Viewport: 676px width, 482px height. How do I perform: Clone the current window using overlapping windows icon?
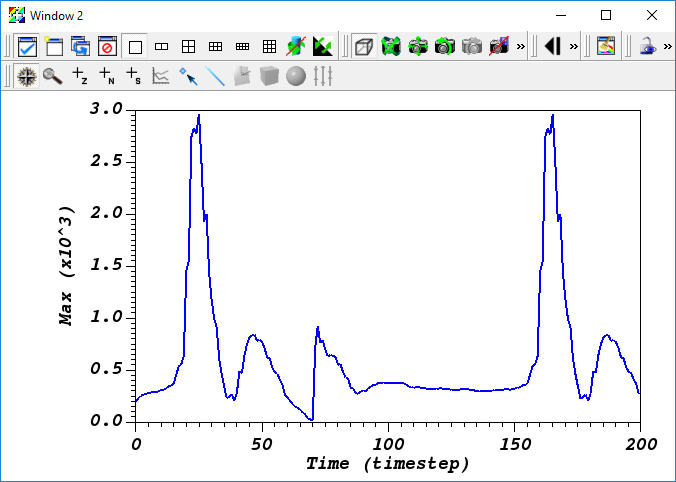click(81, 46)
